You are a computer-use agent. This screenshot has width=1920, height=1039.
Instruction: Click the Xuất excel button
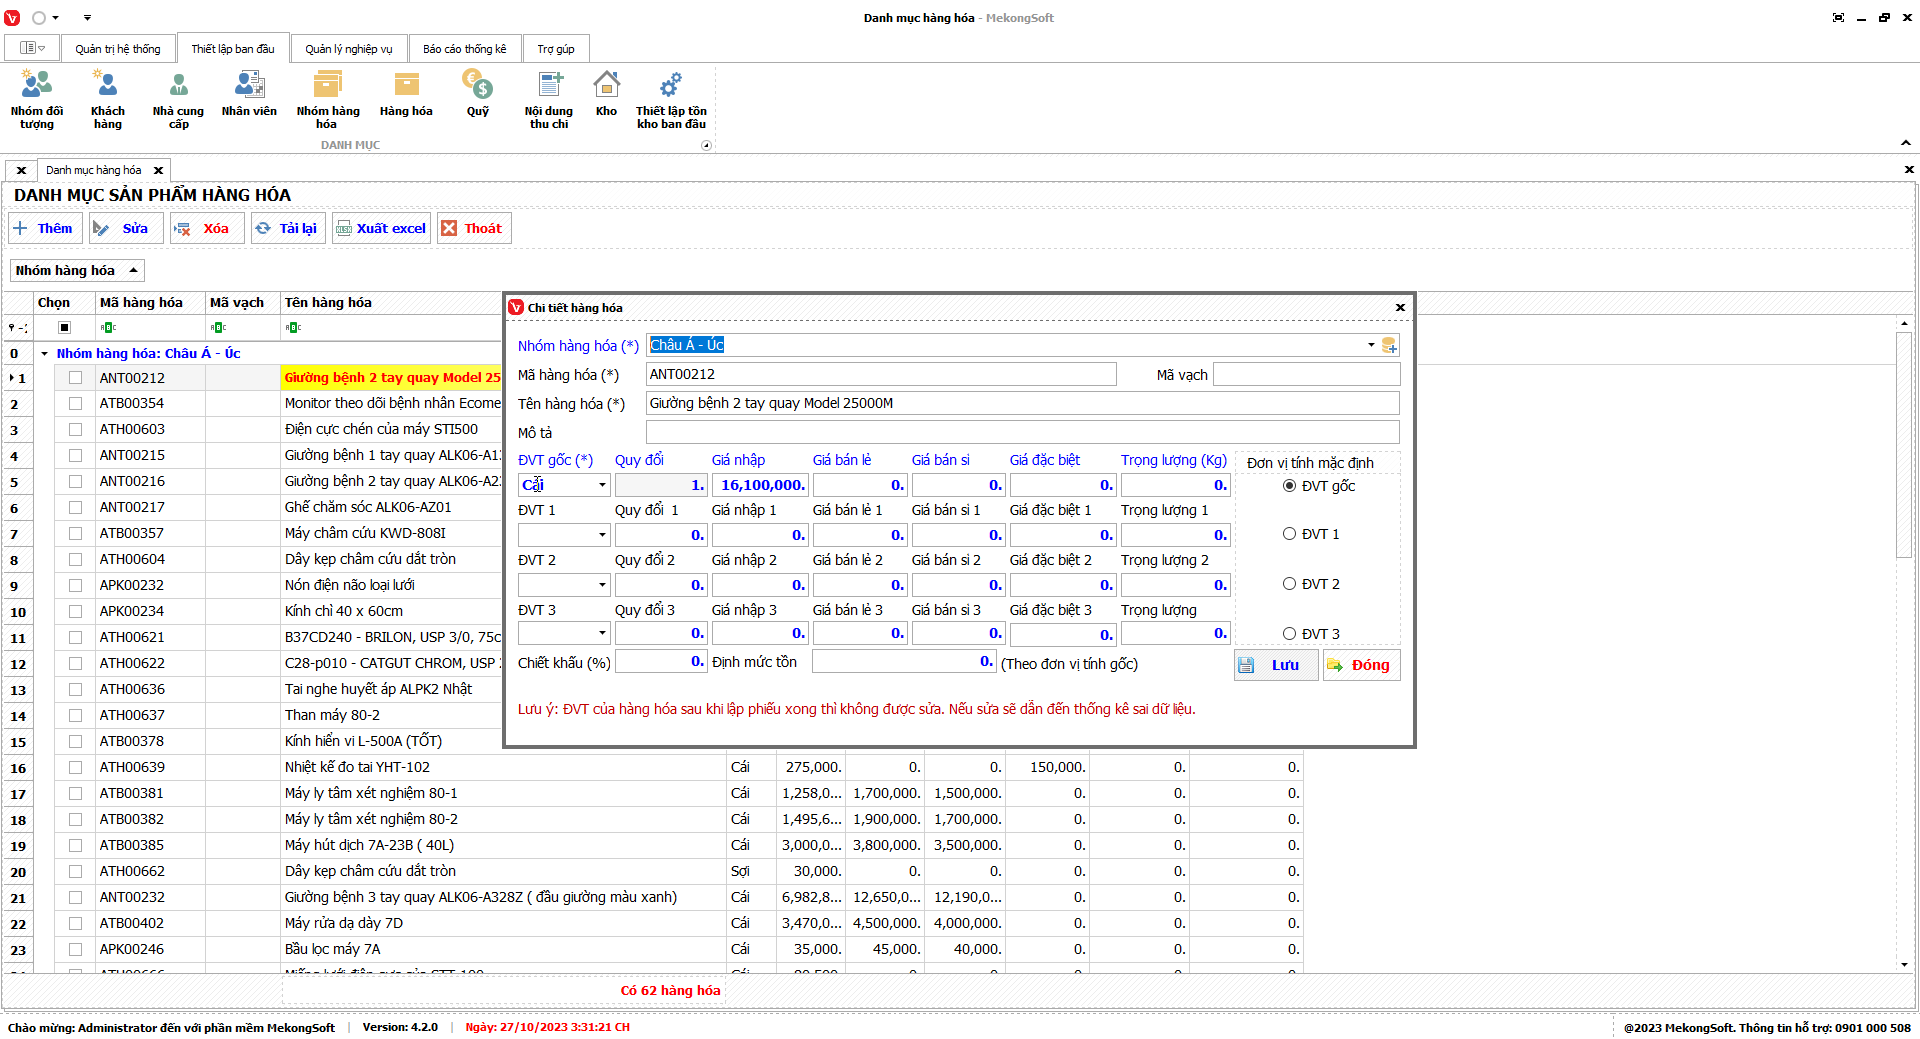[381, 228]
